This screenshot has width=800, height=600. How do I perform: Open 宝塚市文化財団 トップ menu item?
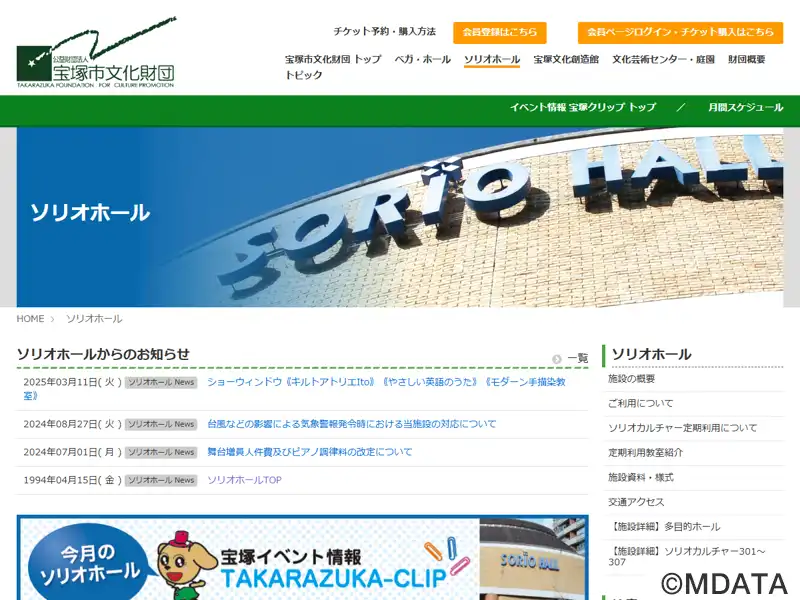(333, 59)
